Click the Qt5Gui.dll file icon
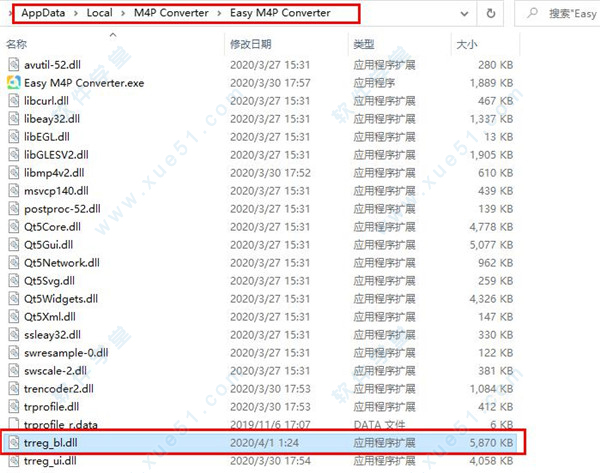Screen dimensions: 600x473 (14, 244)
